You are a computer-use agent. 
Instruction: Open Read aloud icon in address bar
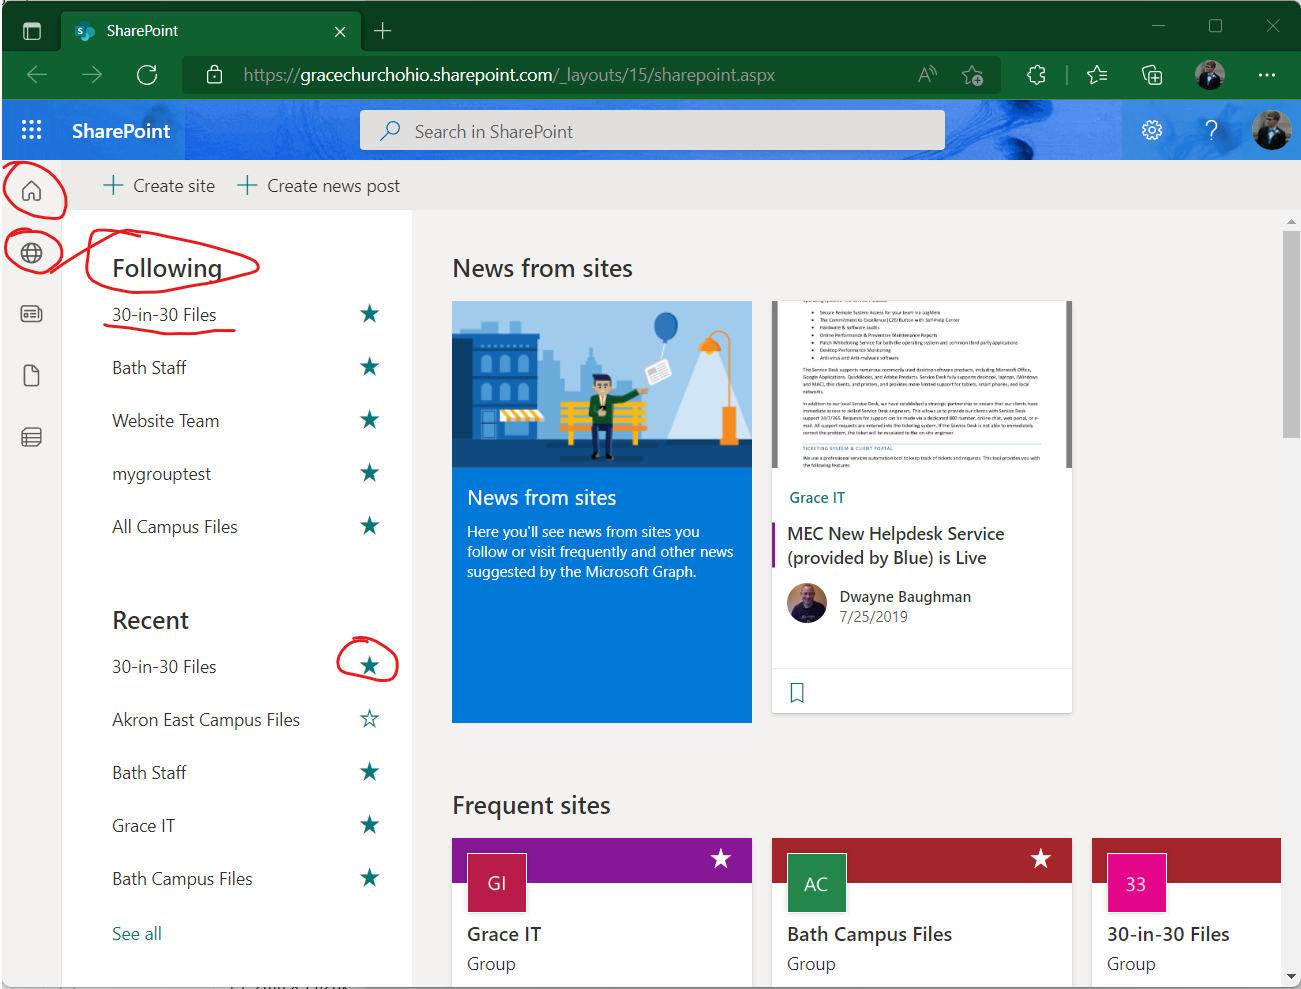point(928,75)
